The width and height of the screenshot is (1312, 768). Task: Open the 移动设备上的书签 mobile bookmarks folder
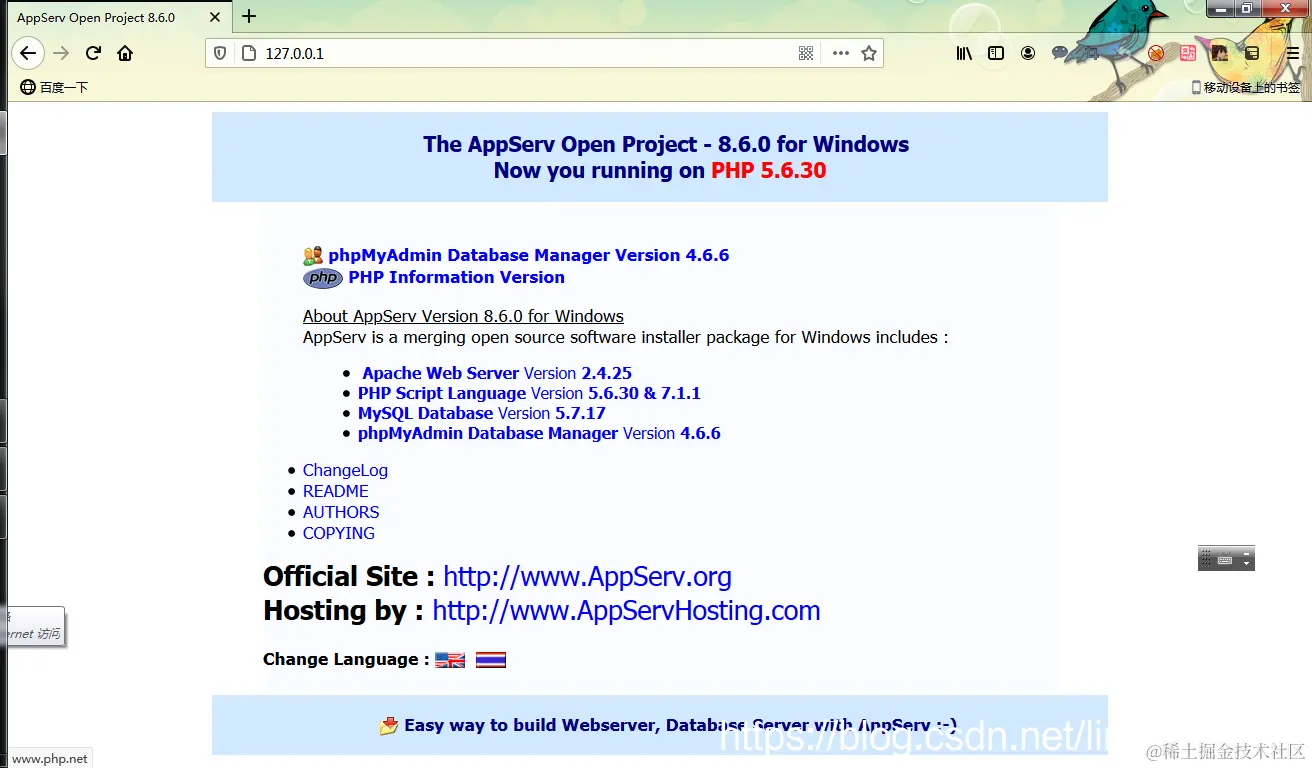(1246, 87)
